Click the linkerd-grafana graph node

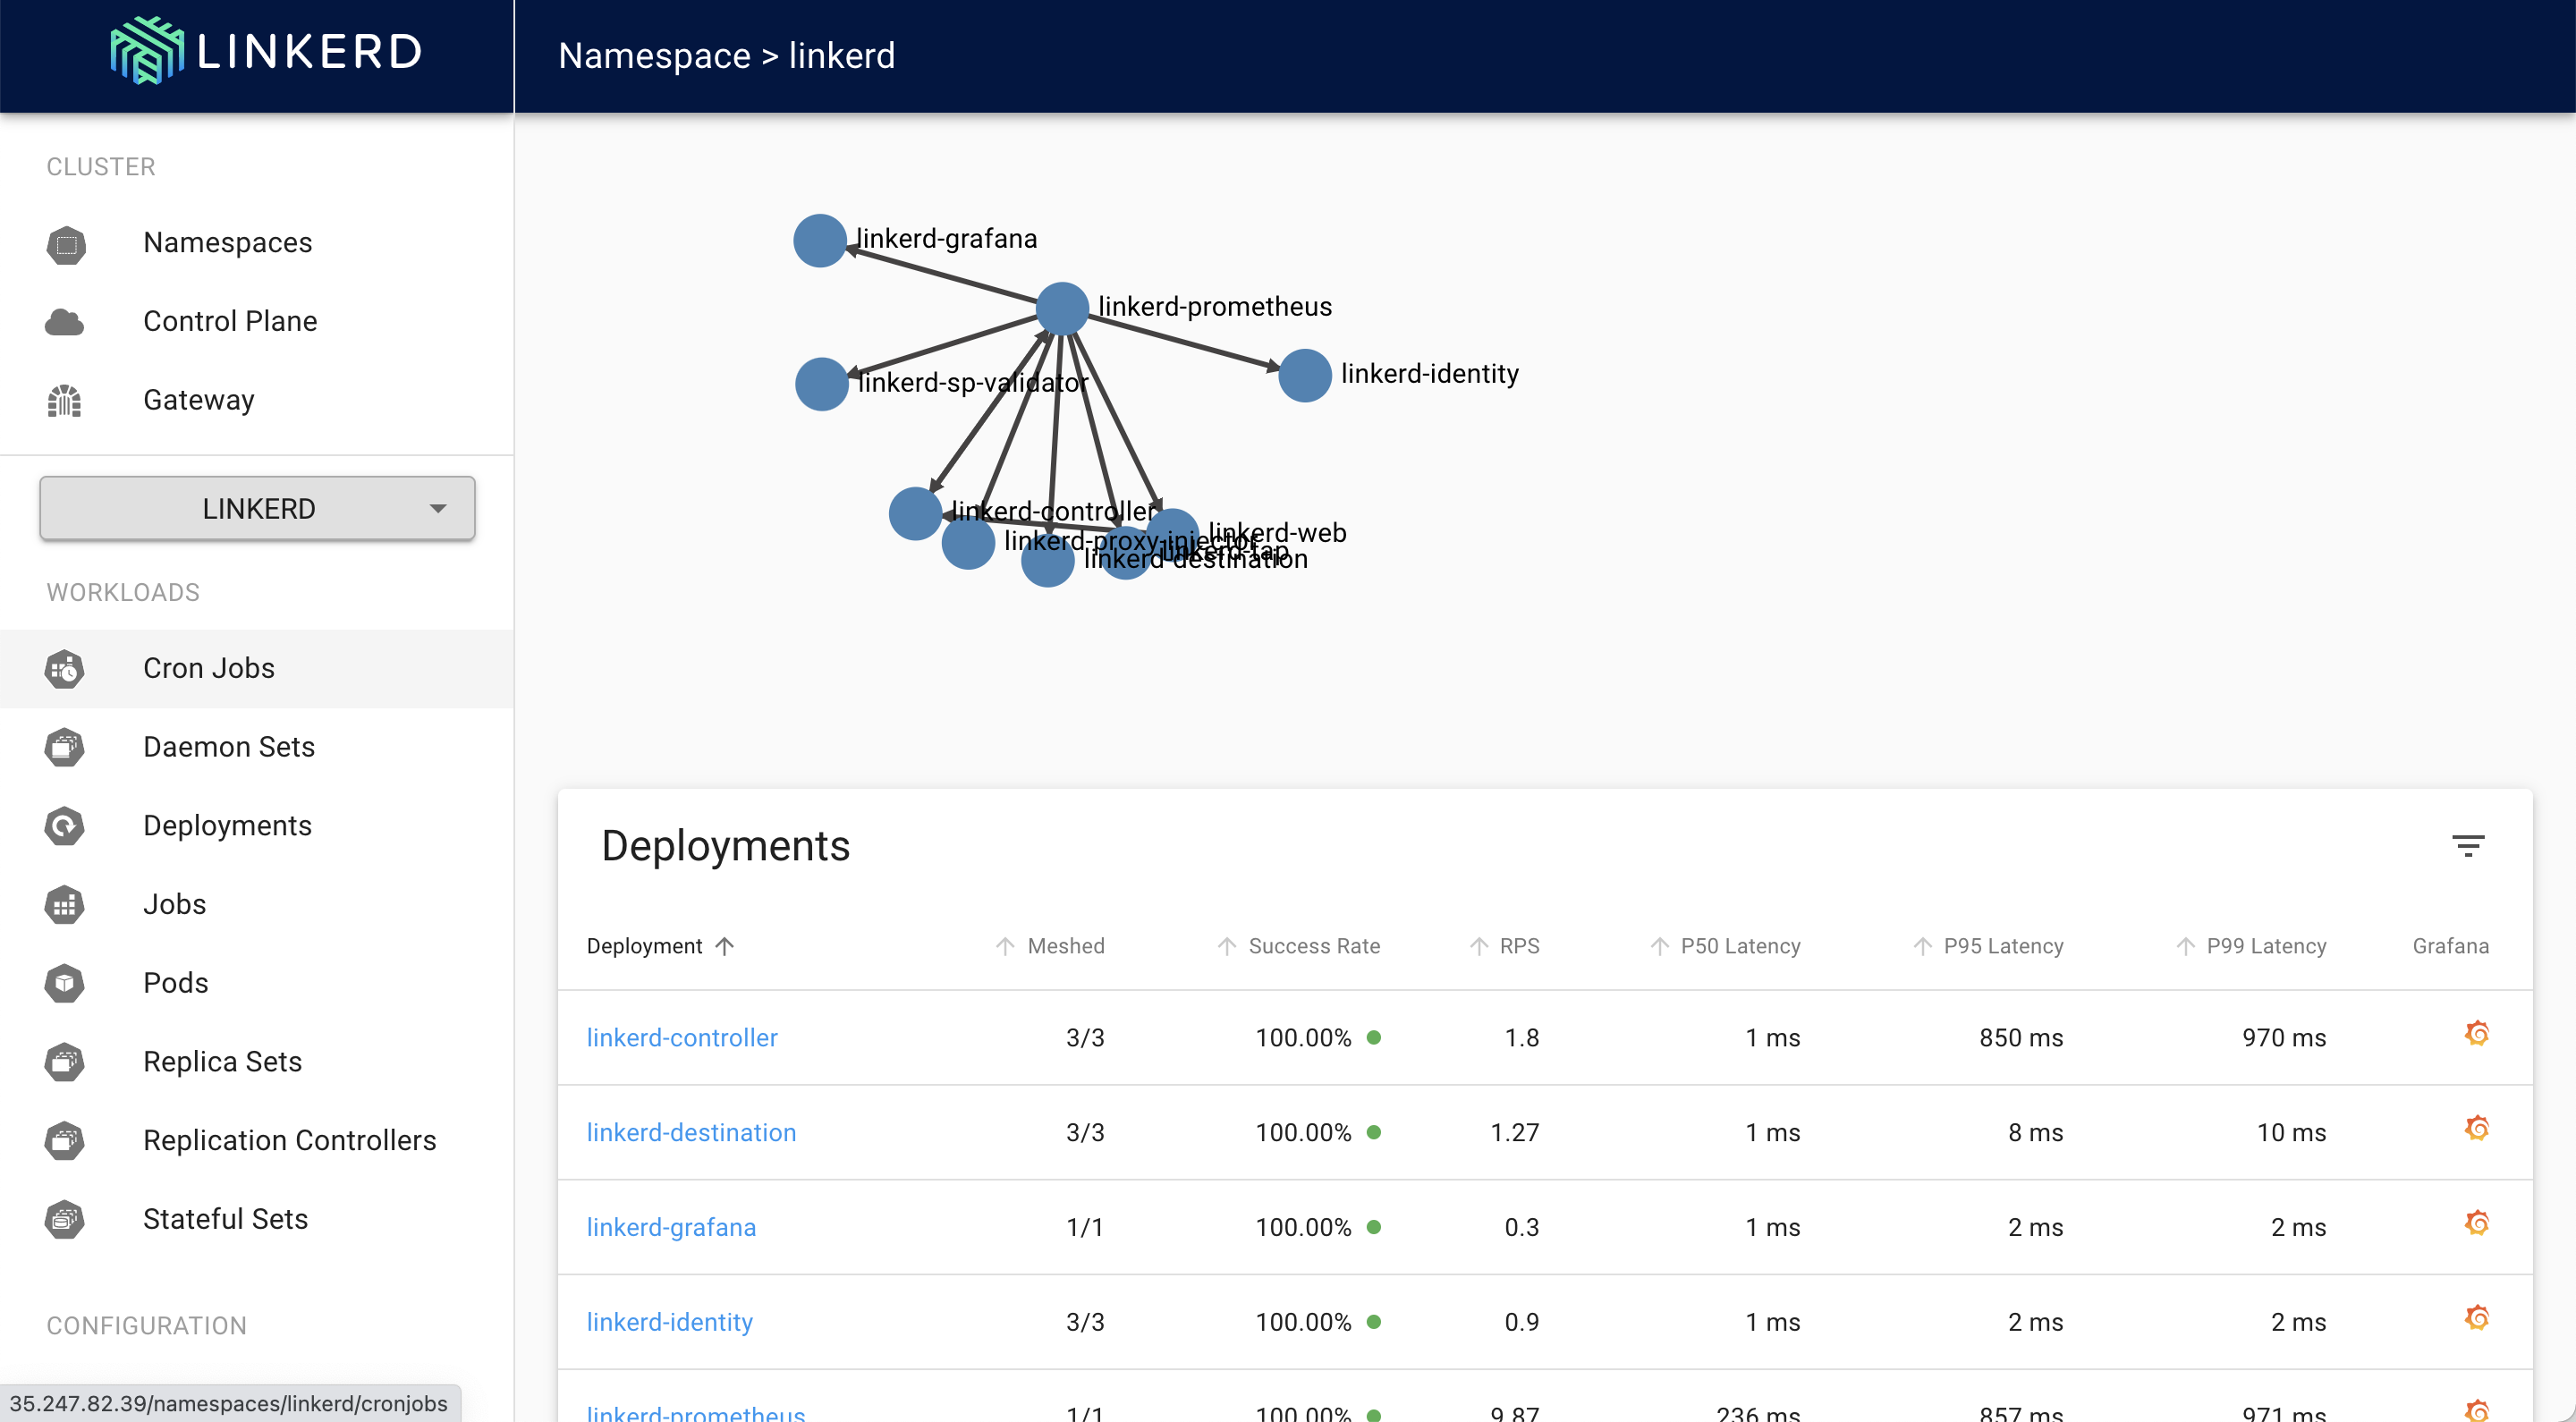[x=820, y=241]
